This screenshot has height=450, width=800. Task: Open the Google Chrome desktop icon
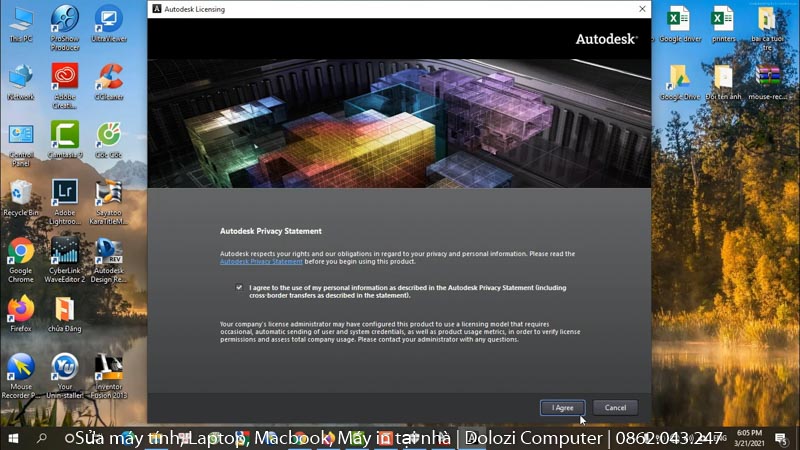tap(20, 252)
